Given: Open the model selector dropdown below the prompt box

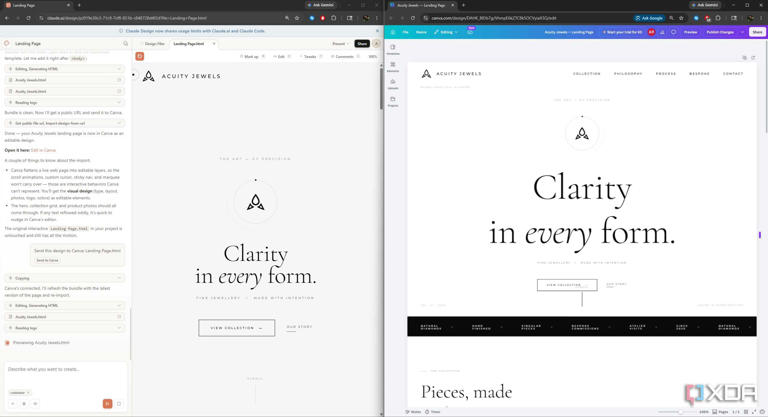Looking at the screenshot, I should point(20,392).
